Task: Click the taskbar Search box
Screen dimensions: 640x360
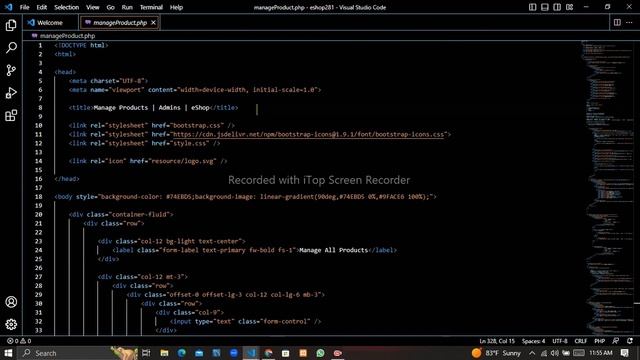Action: coord(65,353)
